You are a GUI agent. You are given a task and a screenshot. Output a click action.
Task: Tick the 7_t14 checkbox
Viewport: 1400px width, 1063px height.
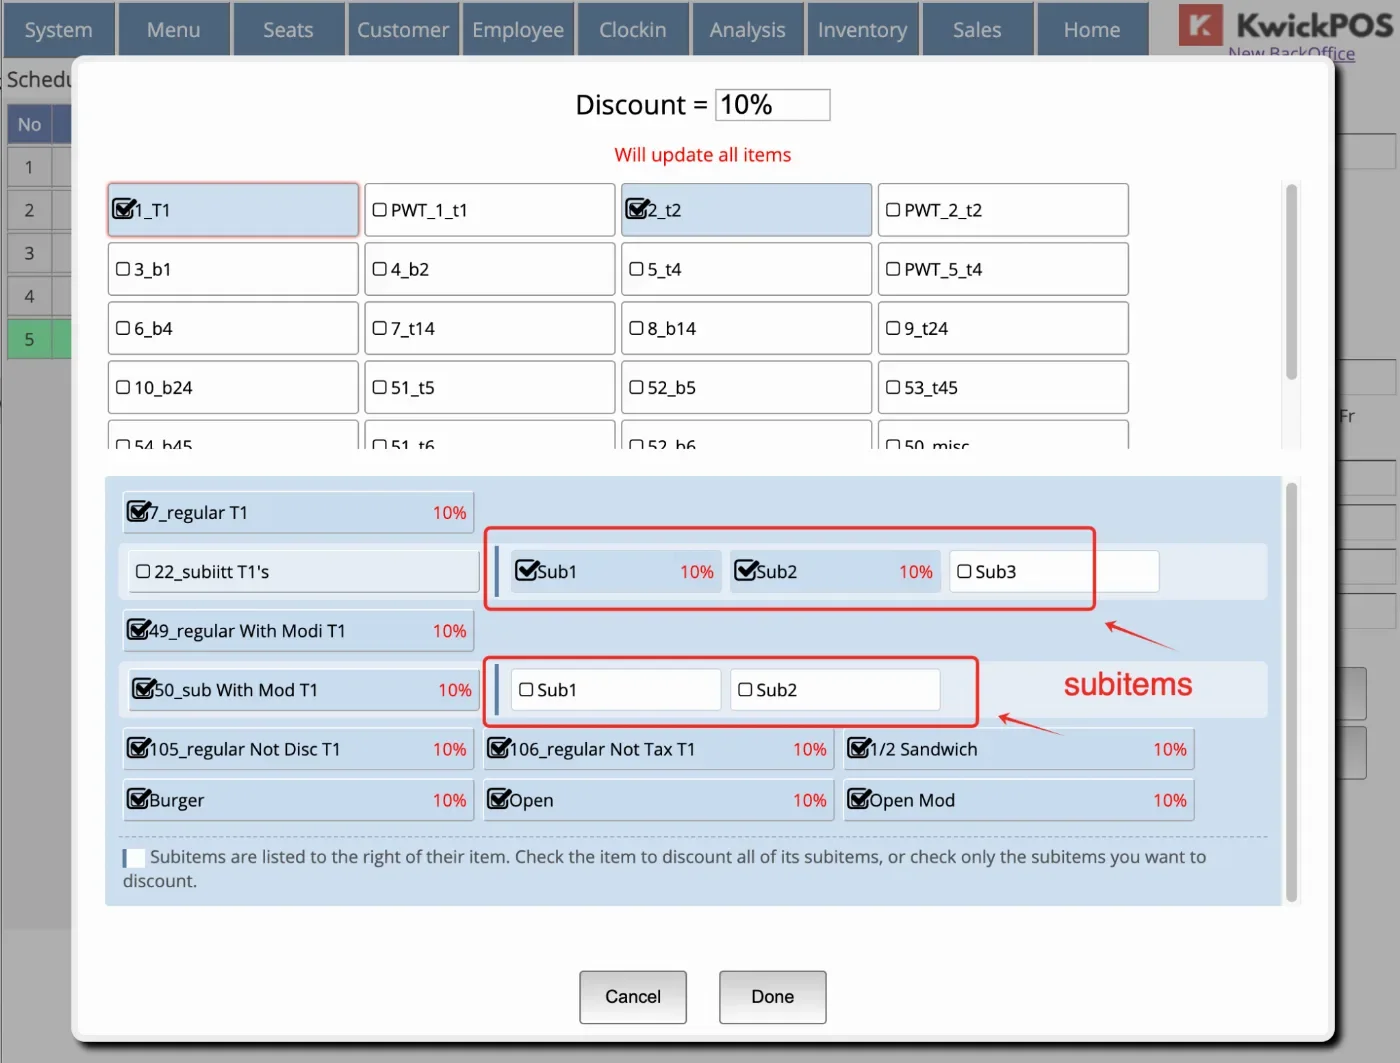pyautogui.click(x=380, y=328)
